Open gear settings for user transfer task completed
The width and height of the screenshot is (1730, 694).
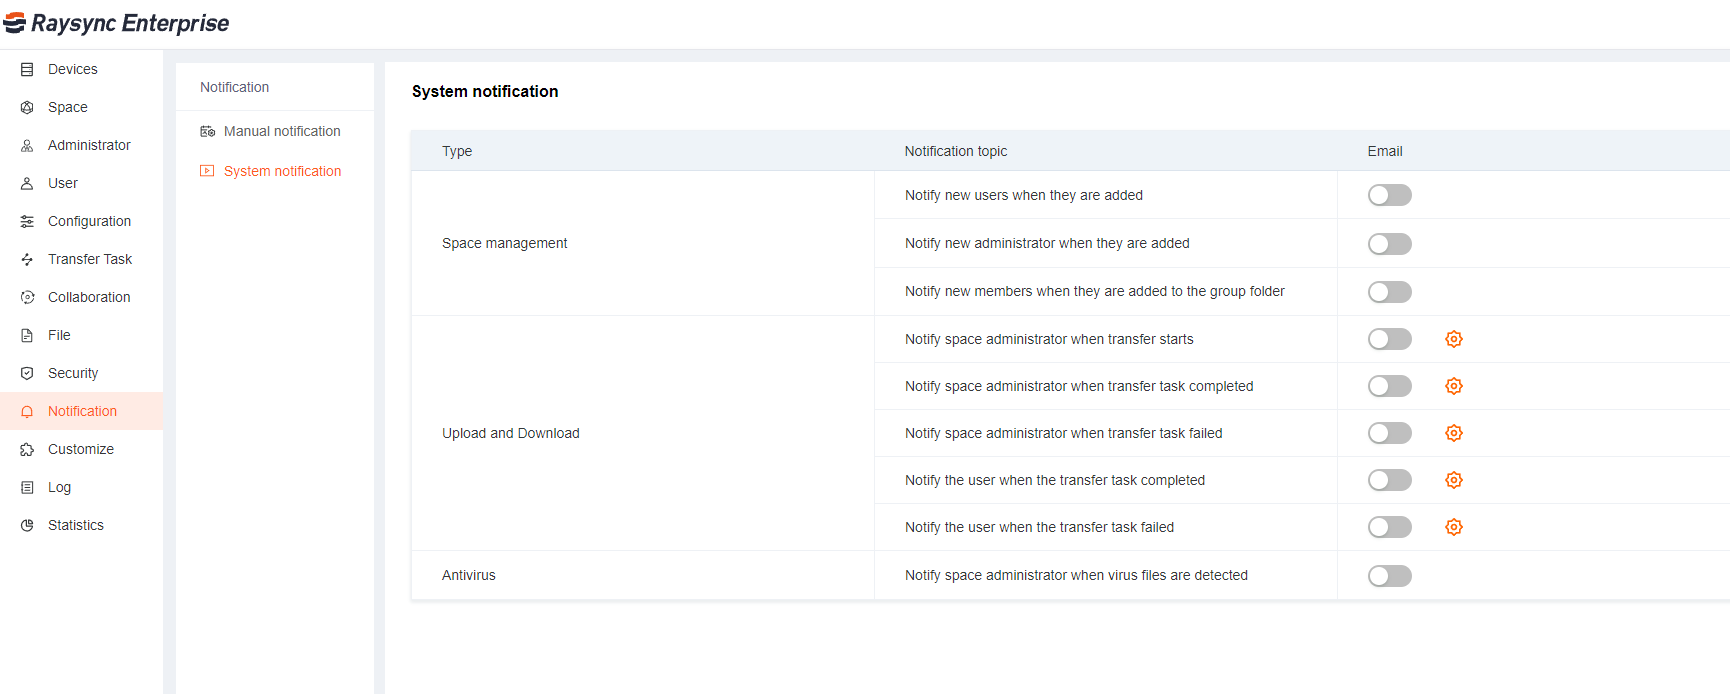coord(1454,480)
